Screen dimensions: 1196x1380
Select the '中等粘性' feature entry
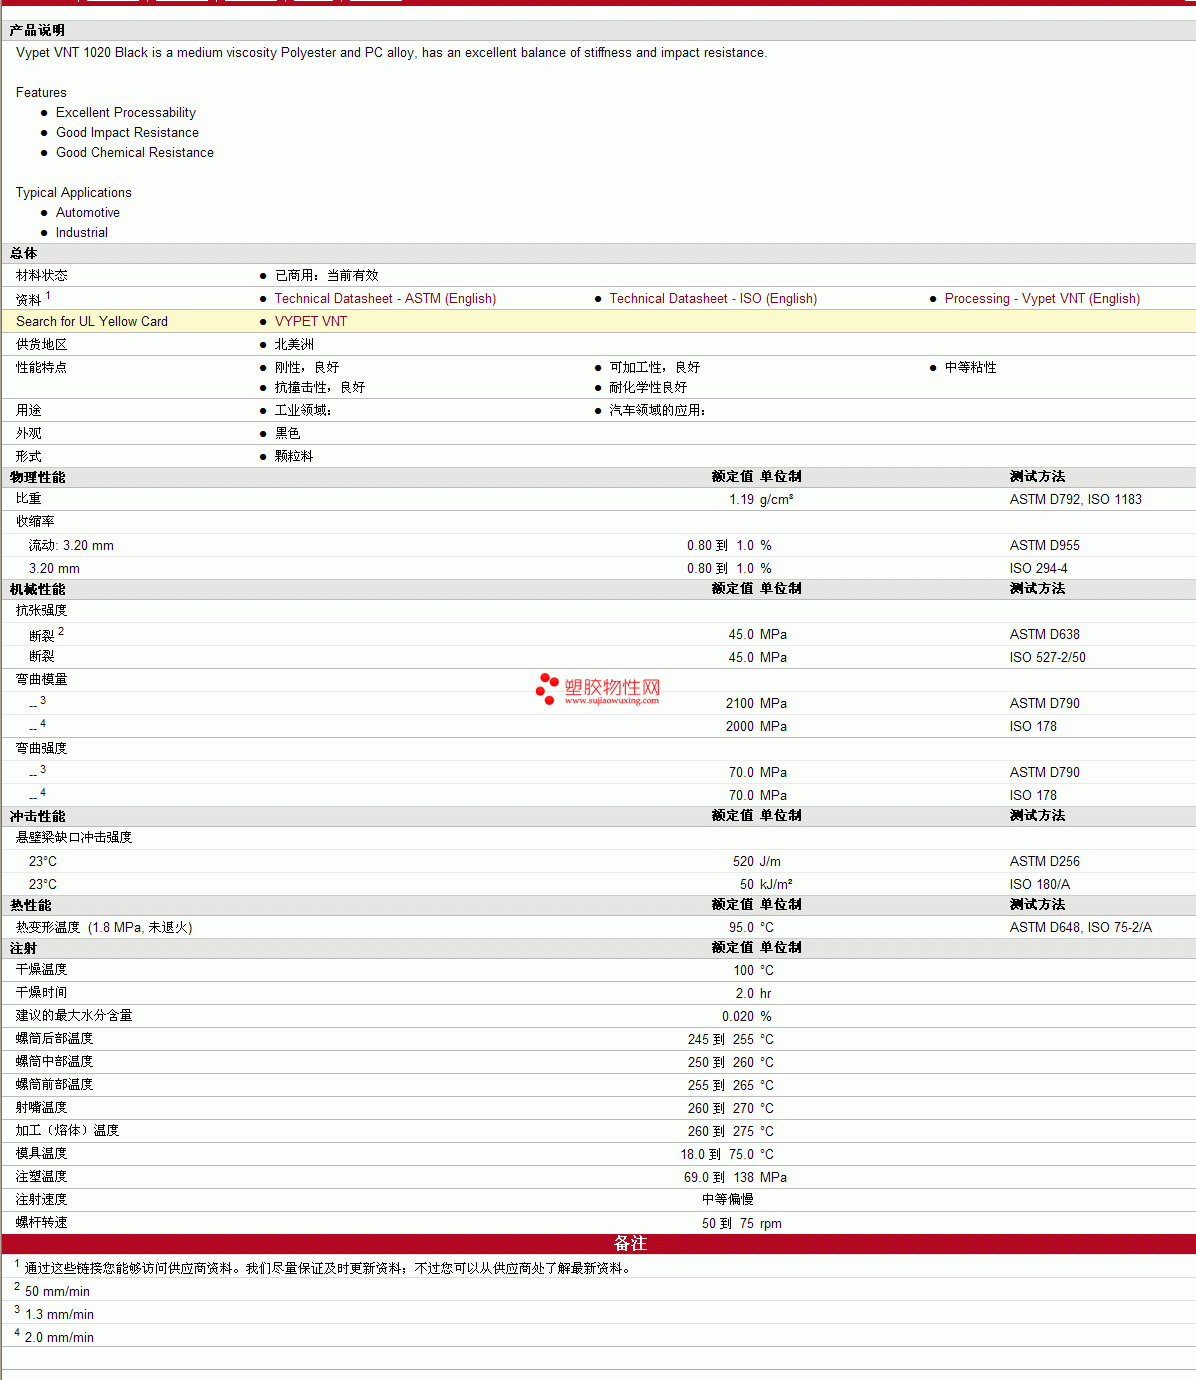(971, 367)
